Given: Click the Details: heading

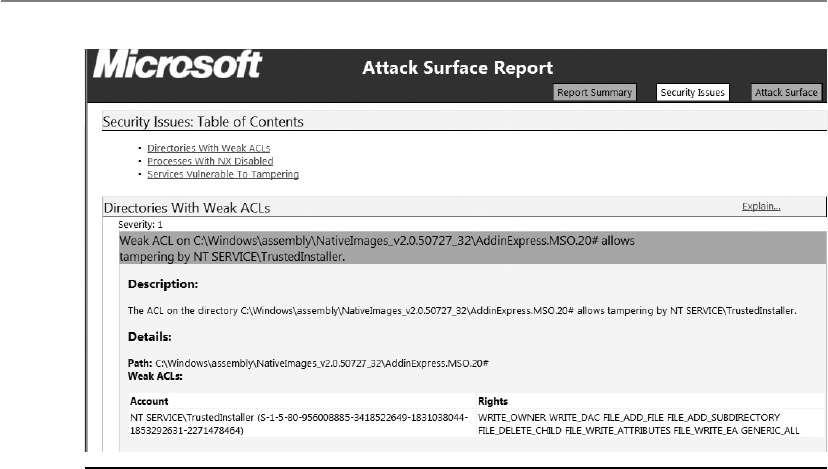Looking at the screenshot, I should [x=149, y=337].
